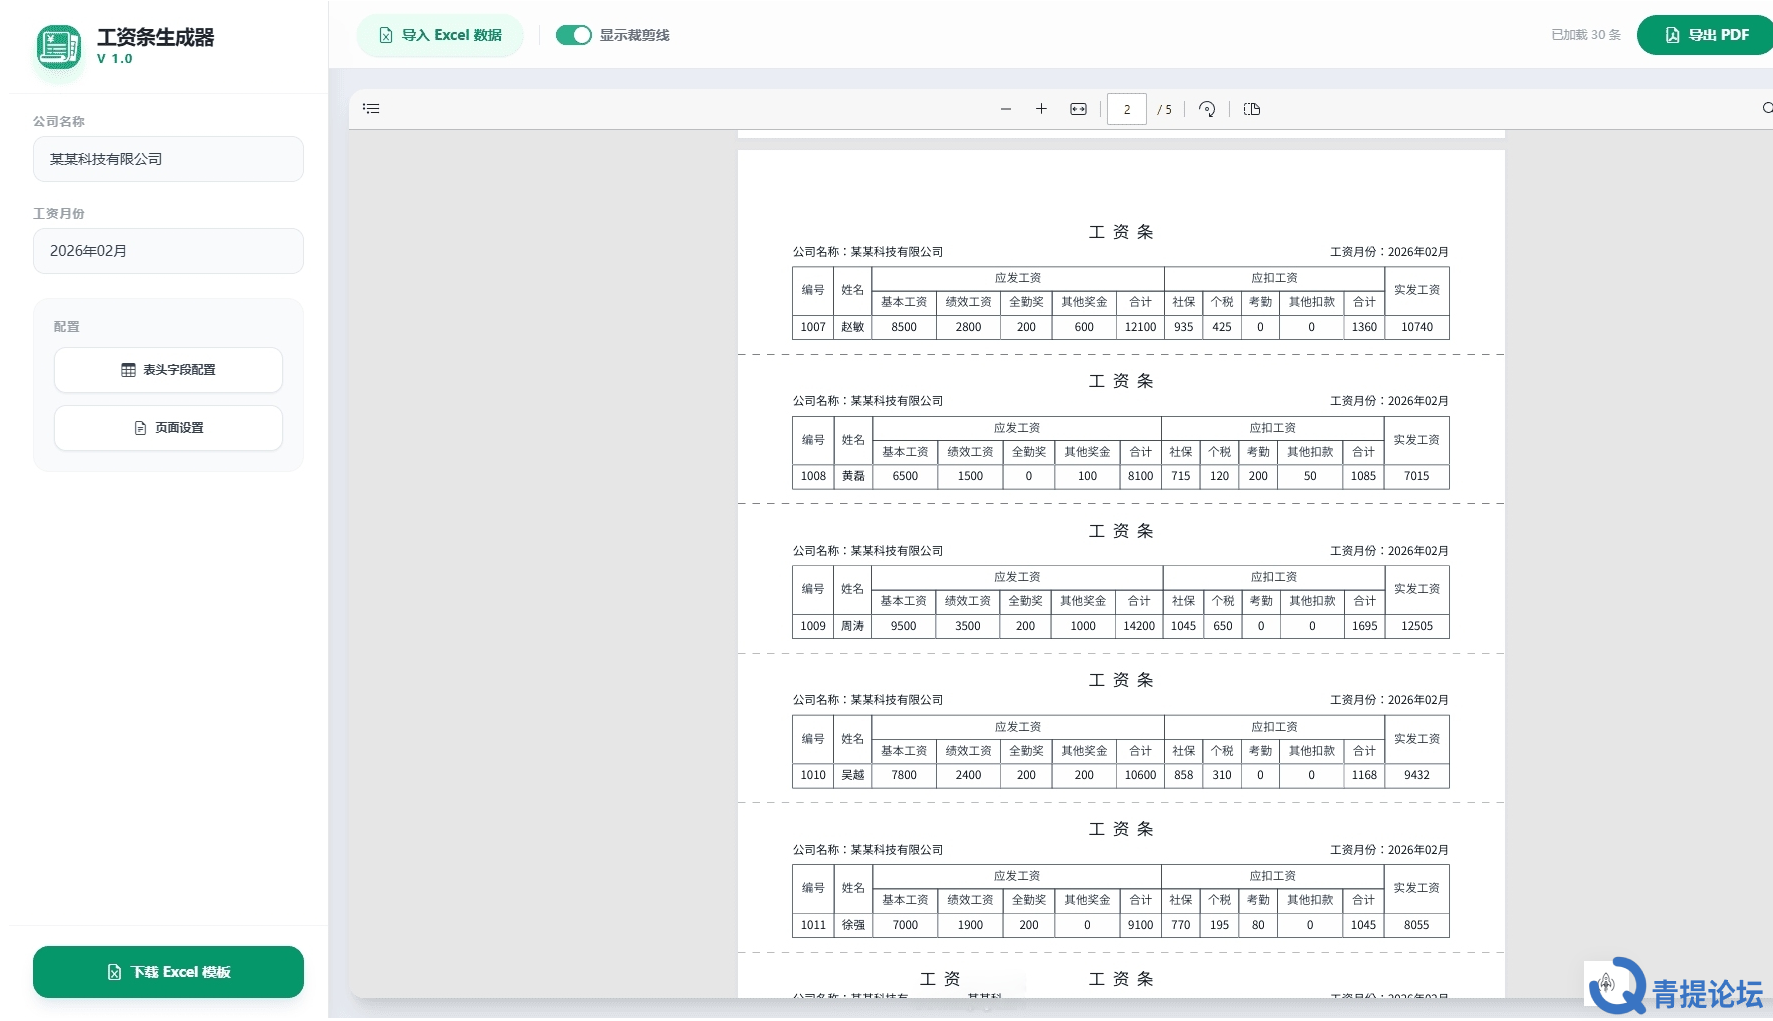Screen dimensions: 1773x1021
Task: Click payslip row for 1010 吴越
Action: tap(1120, 775)
